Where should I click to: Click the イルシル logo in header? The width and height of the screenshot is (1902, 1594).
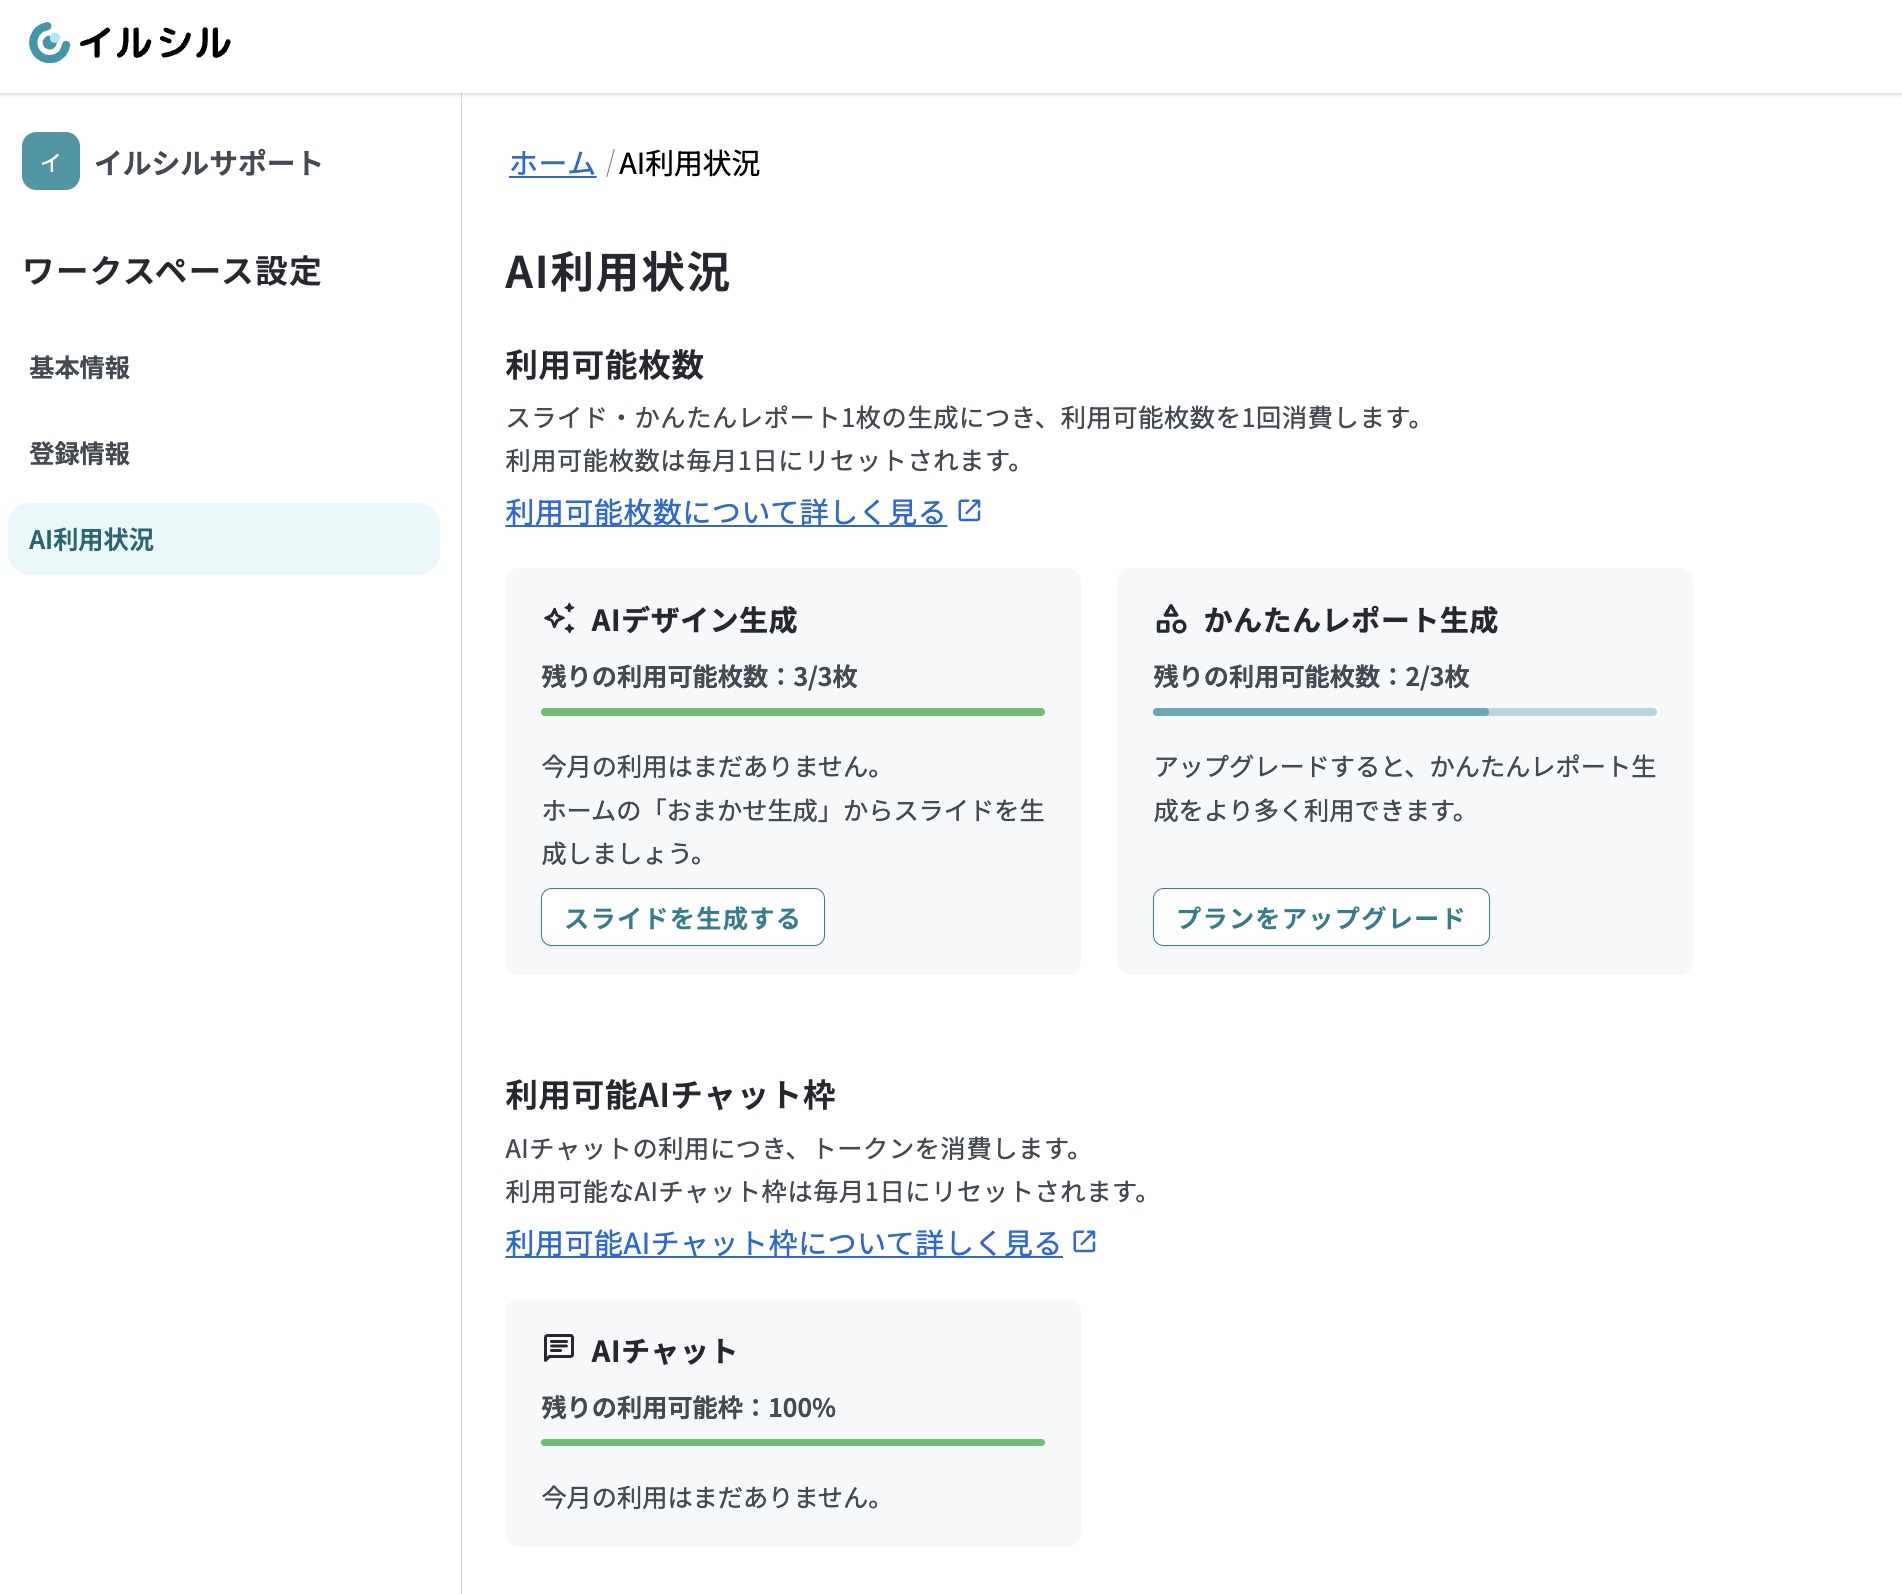130,43
